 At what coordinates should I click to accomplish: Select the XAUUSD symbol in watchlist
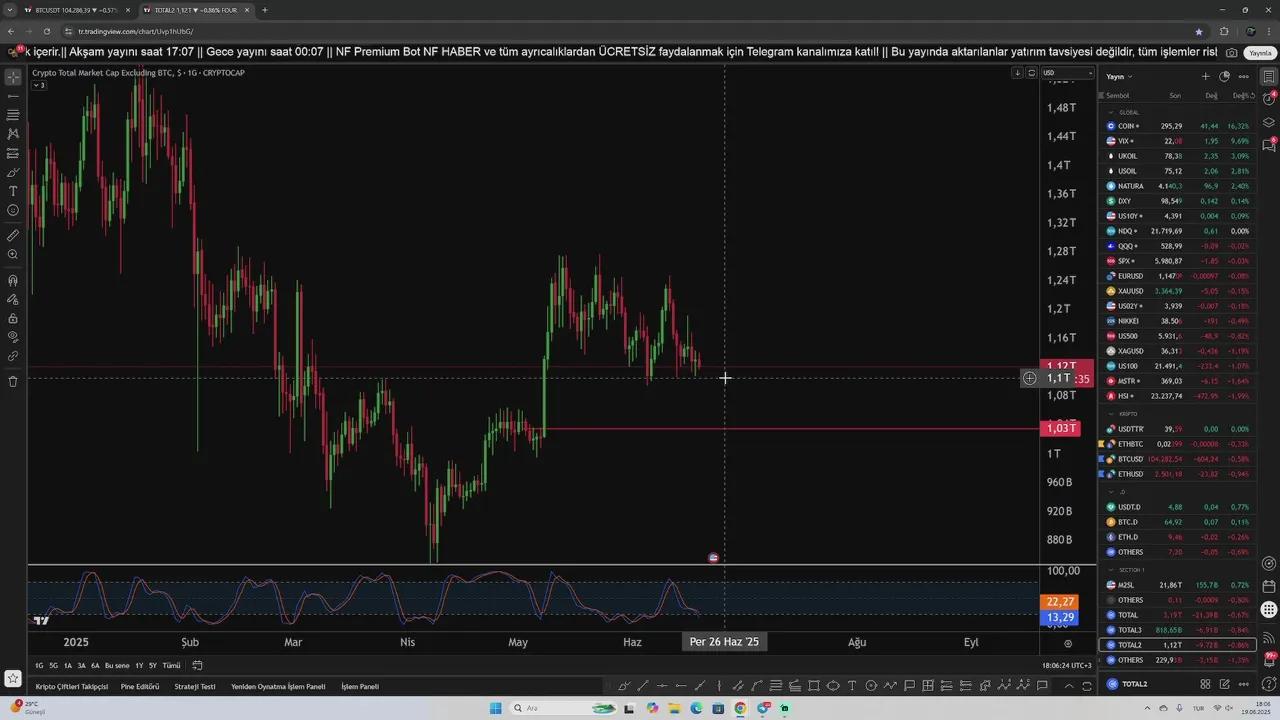[x=1179, y=291]
